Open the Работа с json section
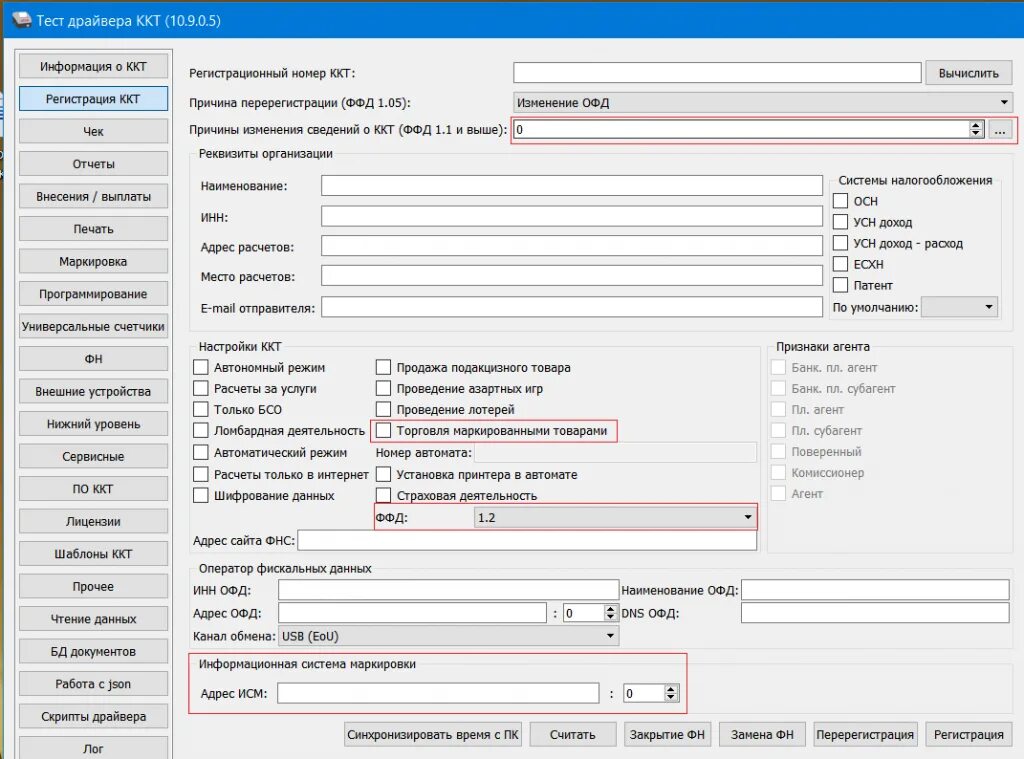Screen dimensions: 1024x759 [93, 684]
